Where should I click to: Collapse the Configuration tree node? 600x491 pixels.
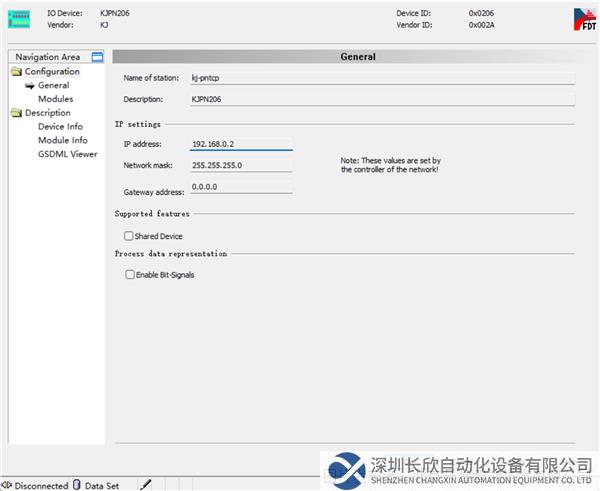[x=51, y=72]
